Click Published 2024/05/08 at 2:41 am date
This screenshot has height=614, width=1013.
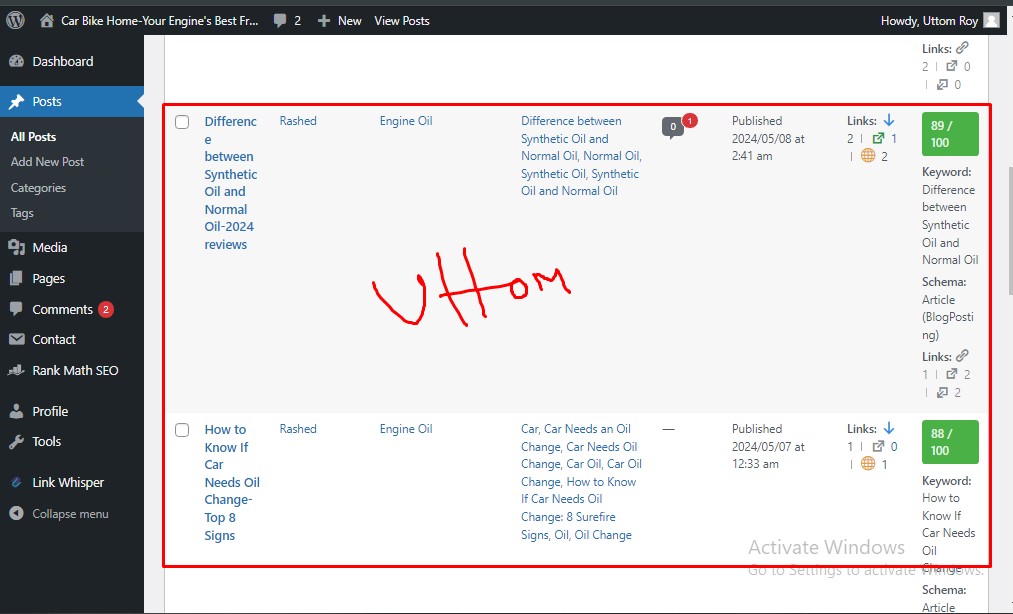768,138
